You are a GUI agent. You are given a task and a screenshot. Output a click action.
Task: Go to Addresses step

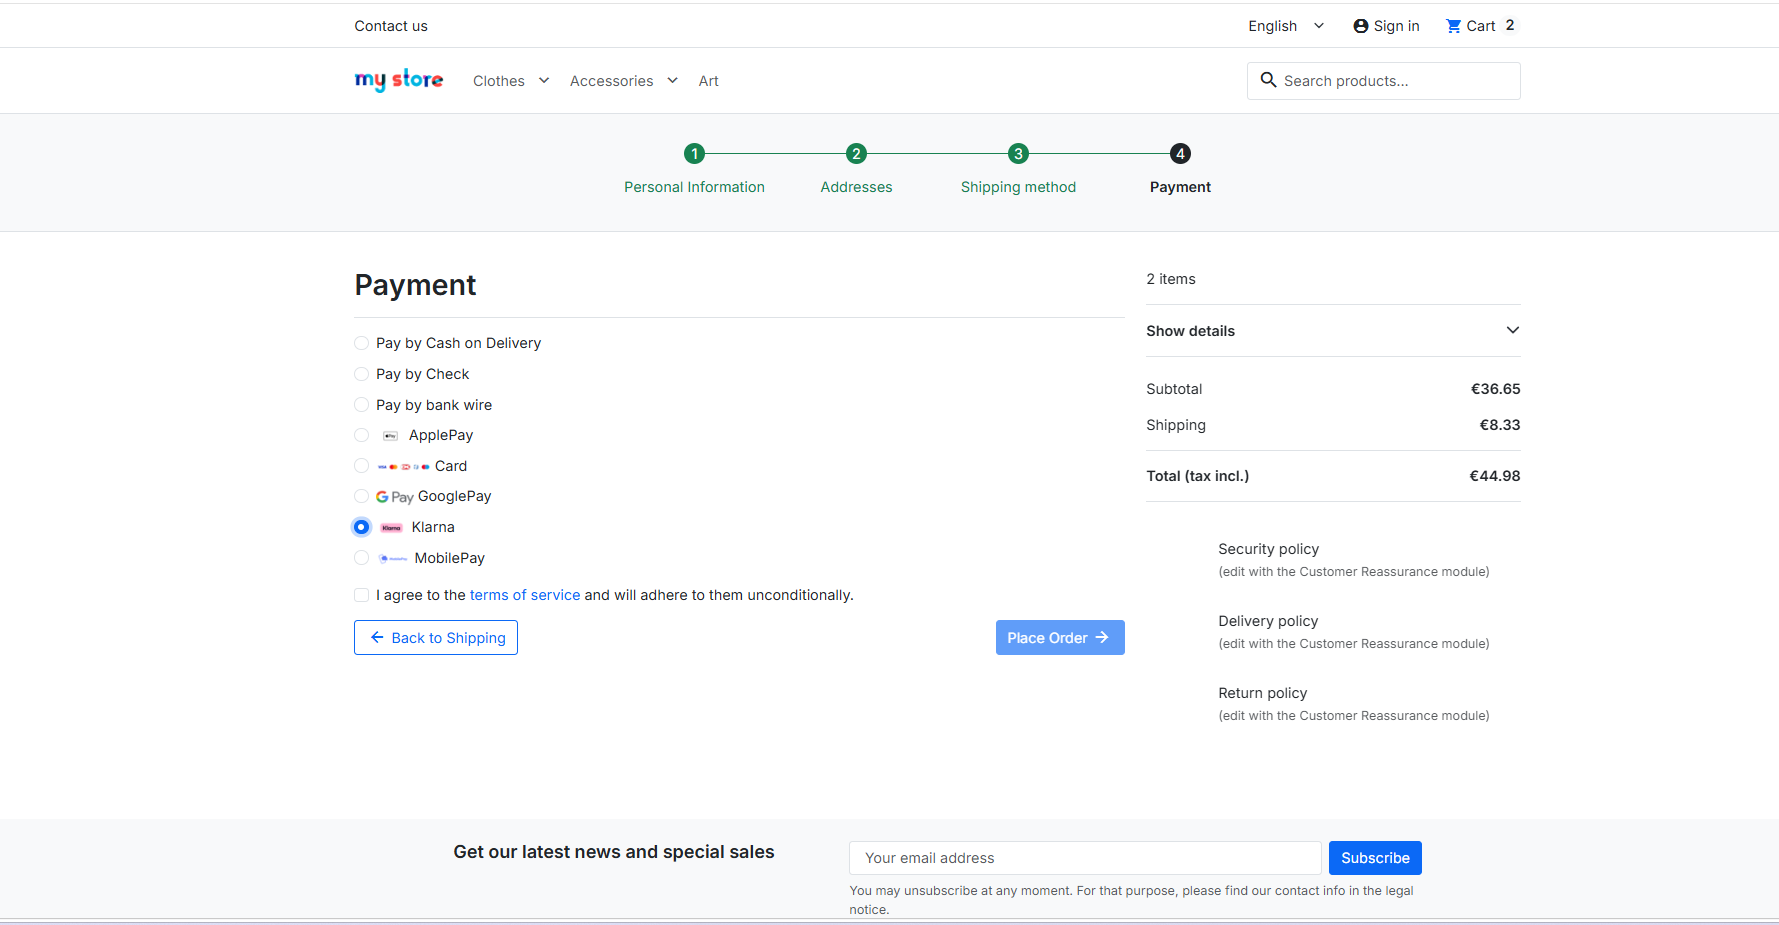pos(856,187)
